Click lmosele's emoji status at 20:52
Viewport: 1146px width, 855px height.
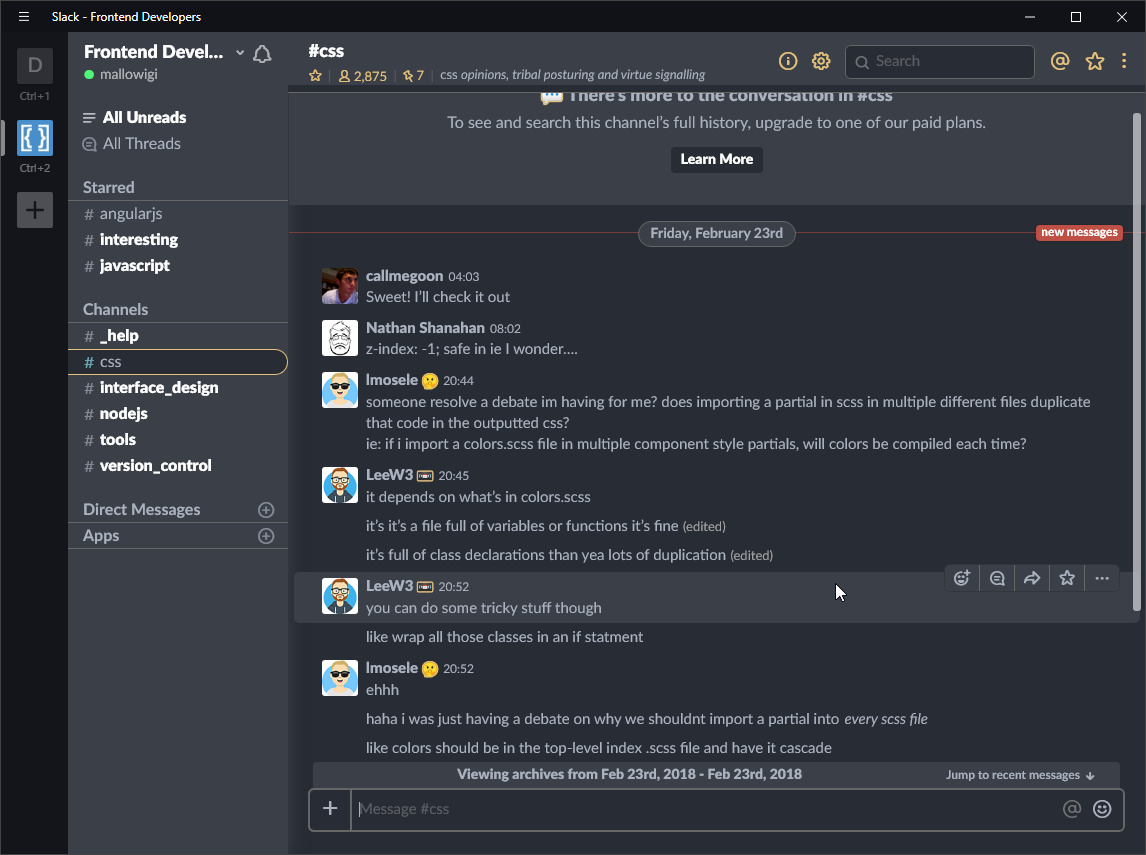click(x=430, y=669)
